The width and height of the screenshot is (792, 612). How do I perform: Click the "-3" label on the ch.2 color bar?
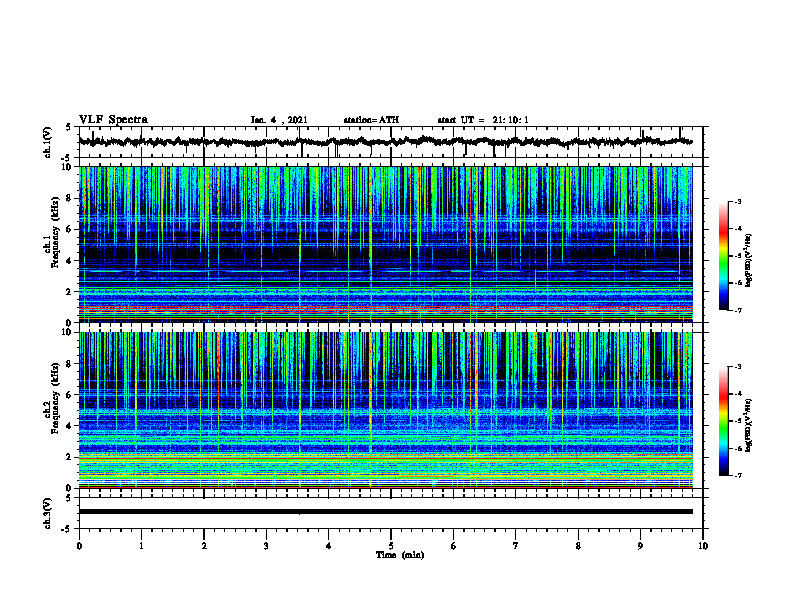(x=738, y=367)
